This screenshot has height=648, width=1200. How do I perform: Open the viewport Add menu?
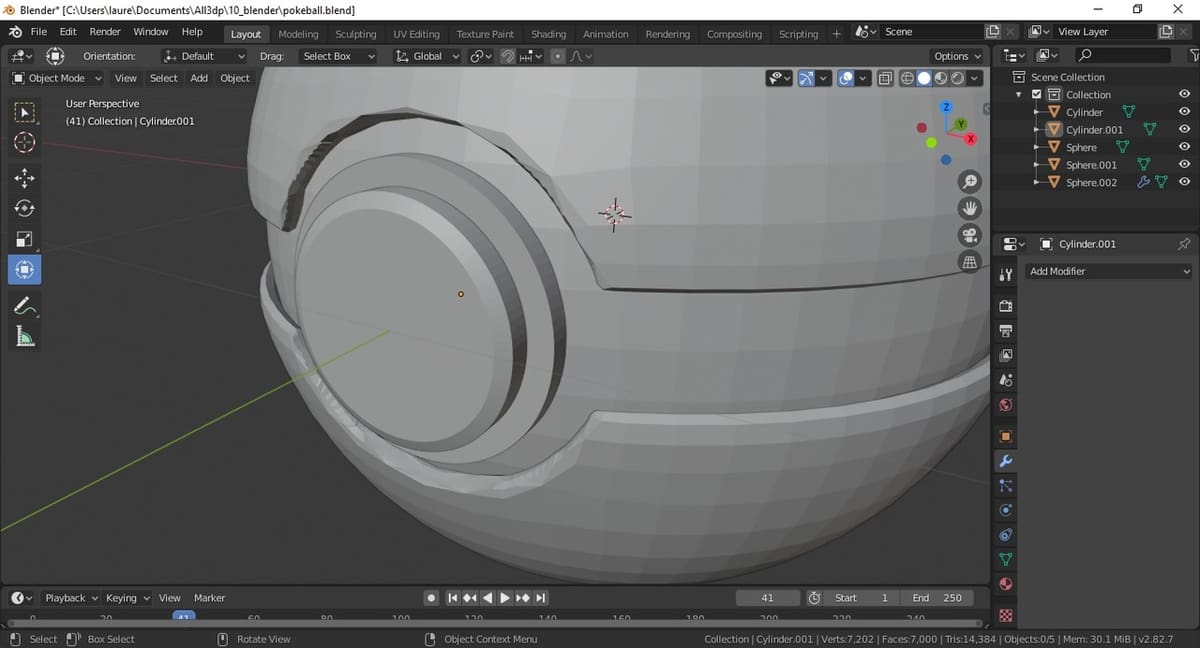tap(199, 78)
